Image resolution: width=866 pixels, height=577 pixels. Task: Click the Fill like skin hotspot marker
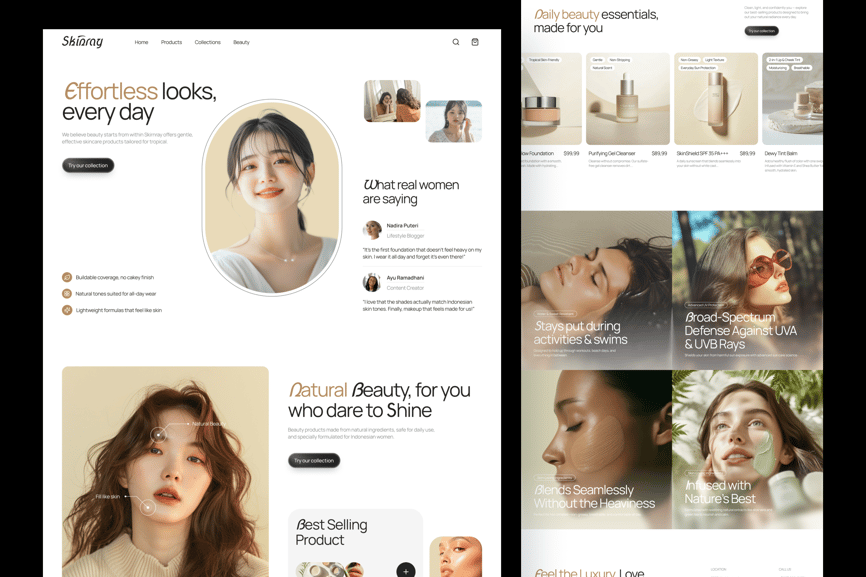[148, 508]
